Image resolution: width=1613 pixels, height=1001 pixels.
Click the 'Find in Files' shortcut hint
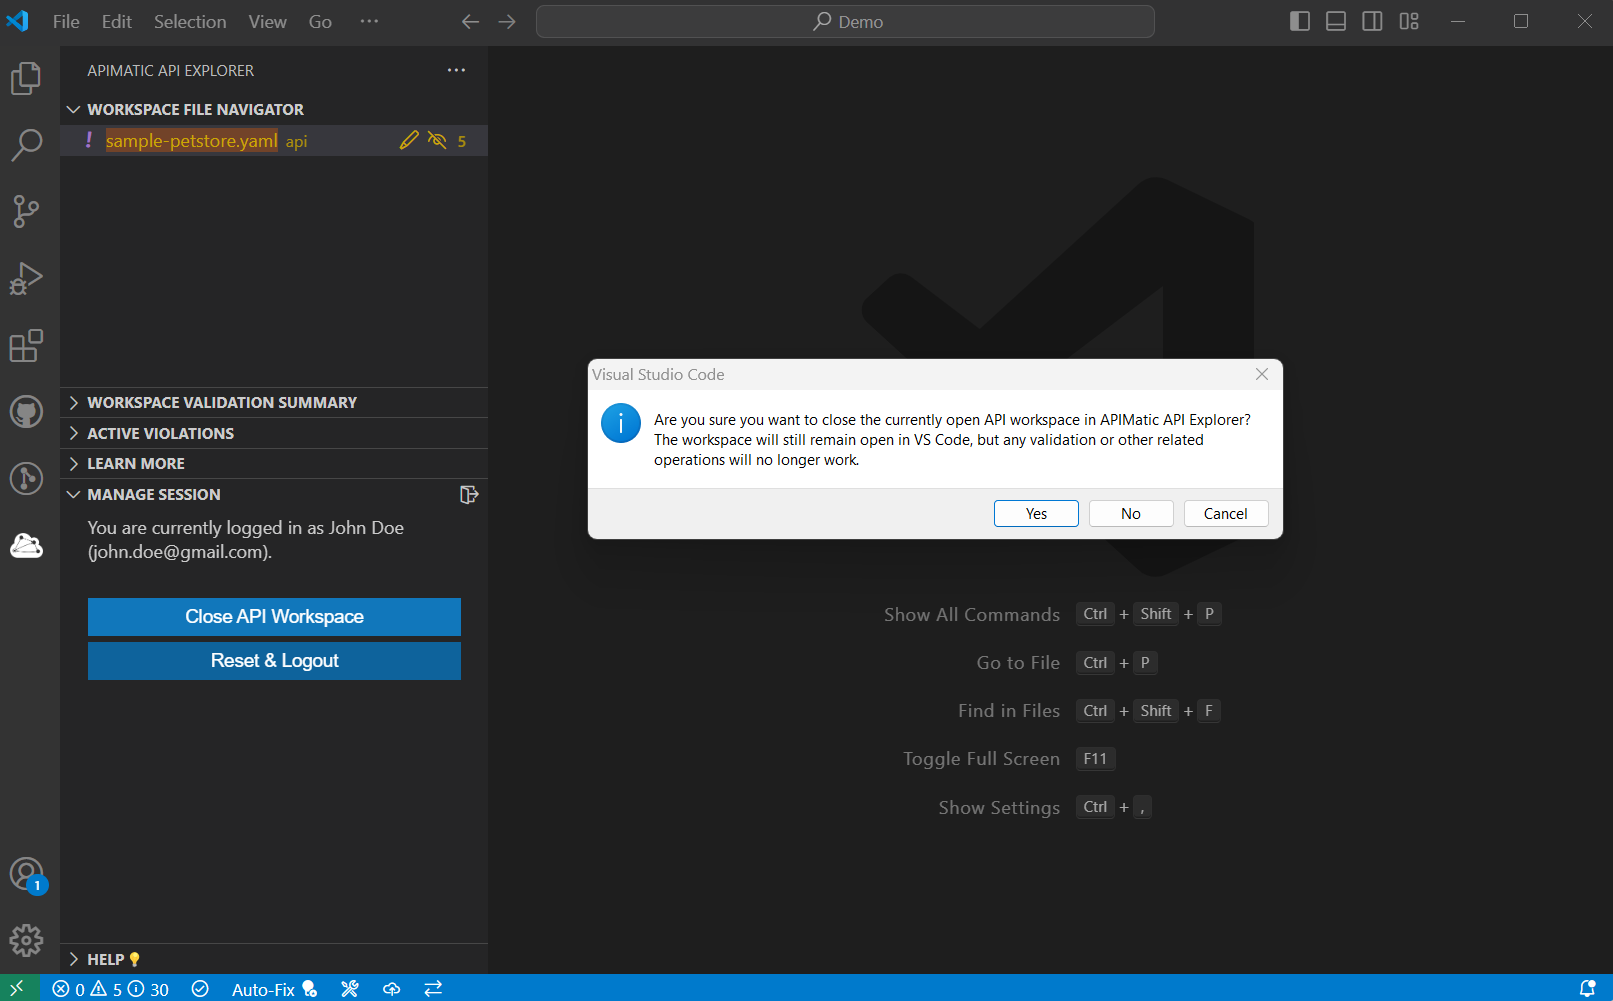point(1089,711)
